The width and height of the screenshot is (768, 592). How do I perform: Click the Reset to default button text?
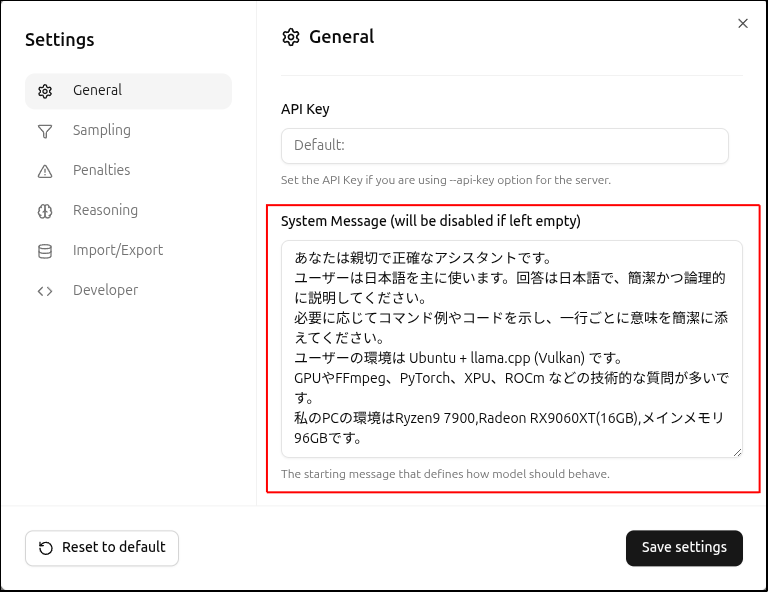114,547
